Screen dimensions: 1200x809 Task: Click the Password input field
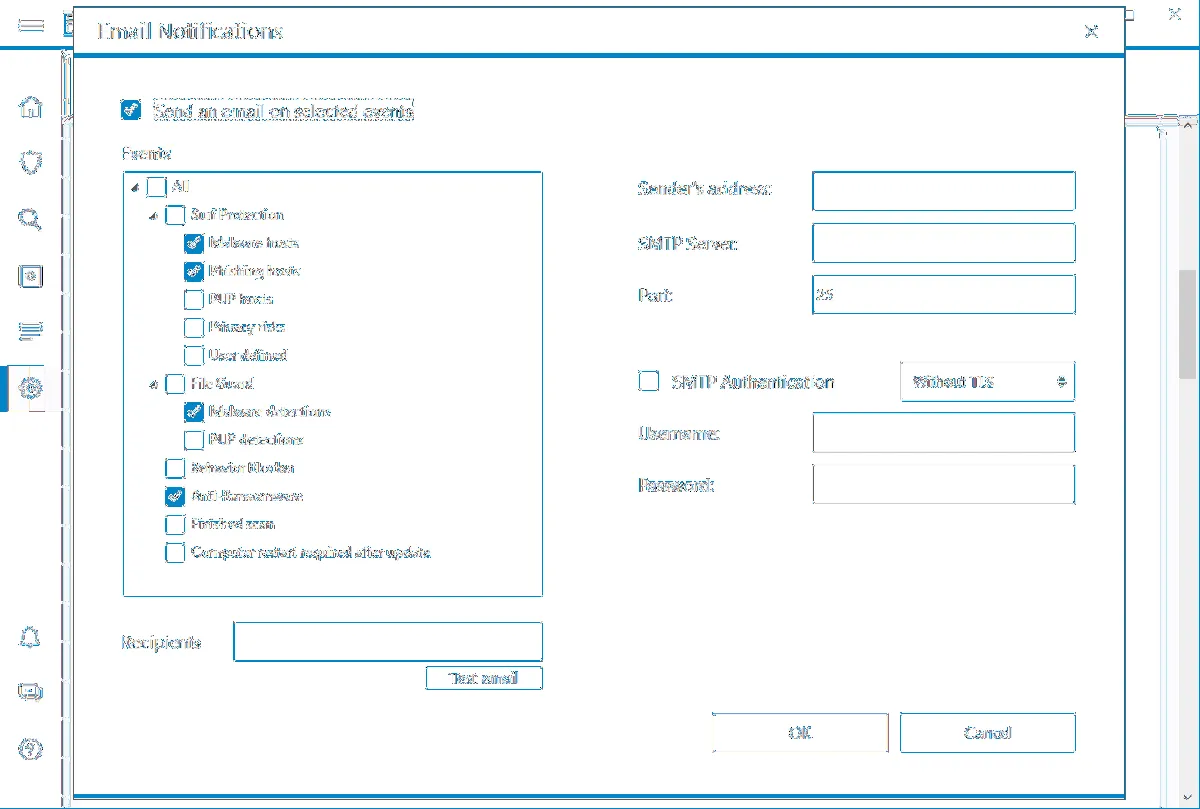point(944,485)
